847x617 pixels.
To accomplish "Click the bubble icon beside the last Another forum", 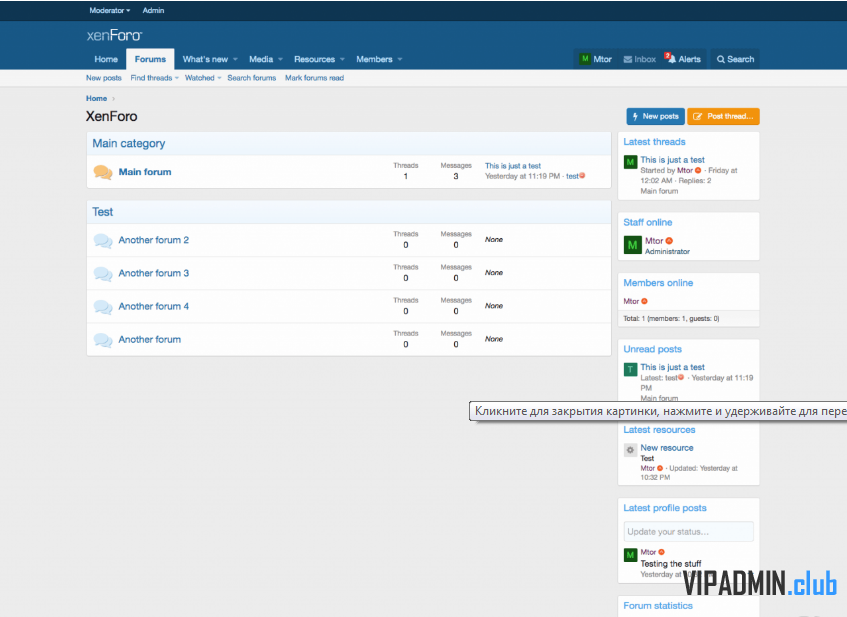I will click(103, 340).
